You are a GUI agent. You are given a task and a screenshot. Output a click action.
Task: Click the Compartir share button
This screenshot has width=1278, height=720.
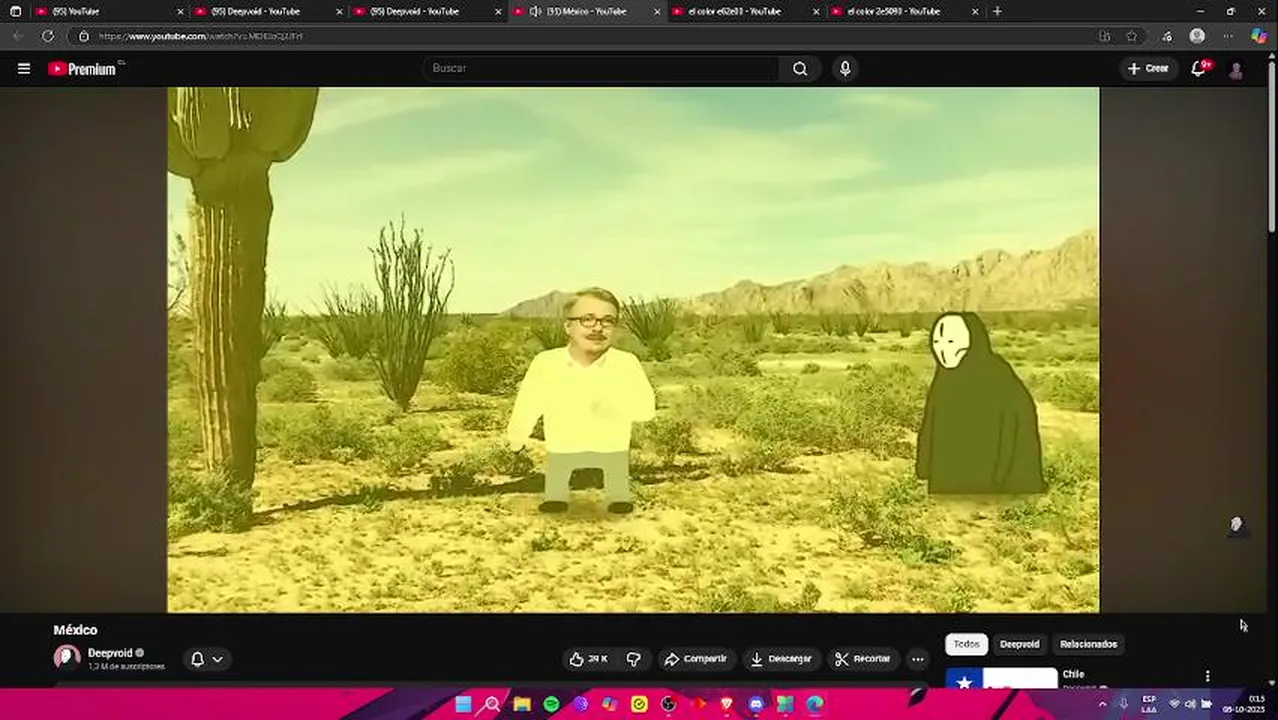click(696, 659)
